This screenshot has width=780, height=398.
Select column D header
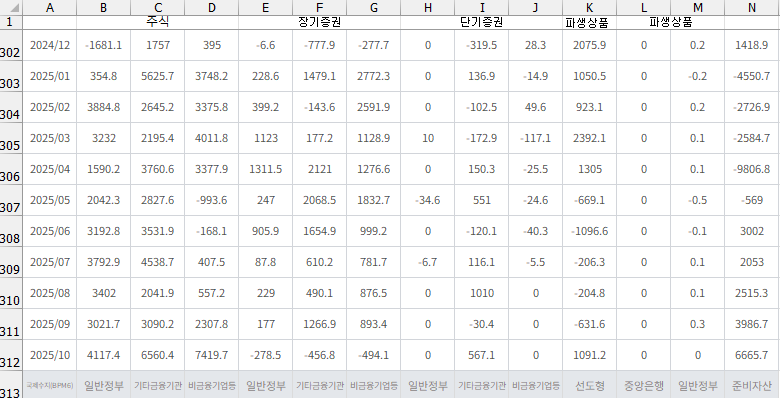pos(211,7)
